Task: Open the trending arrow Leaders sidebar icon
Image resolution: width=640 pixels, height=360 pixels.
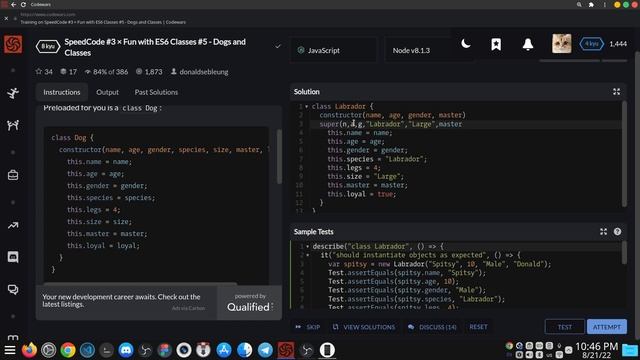Action: click(x=13, y=225)
